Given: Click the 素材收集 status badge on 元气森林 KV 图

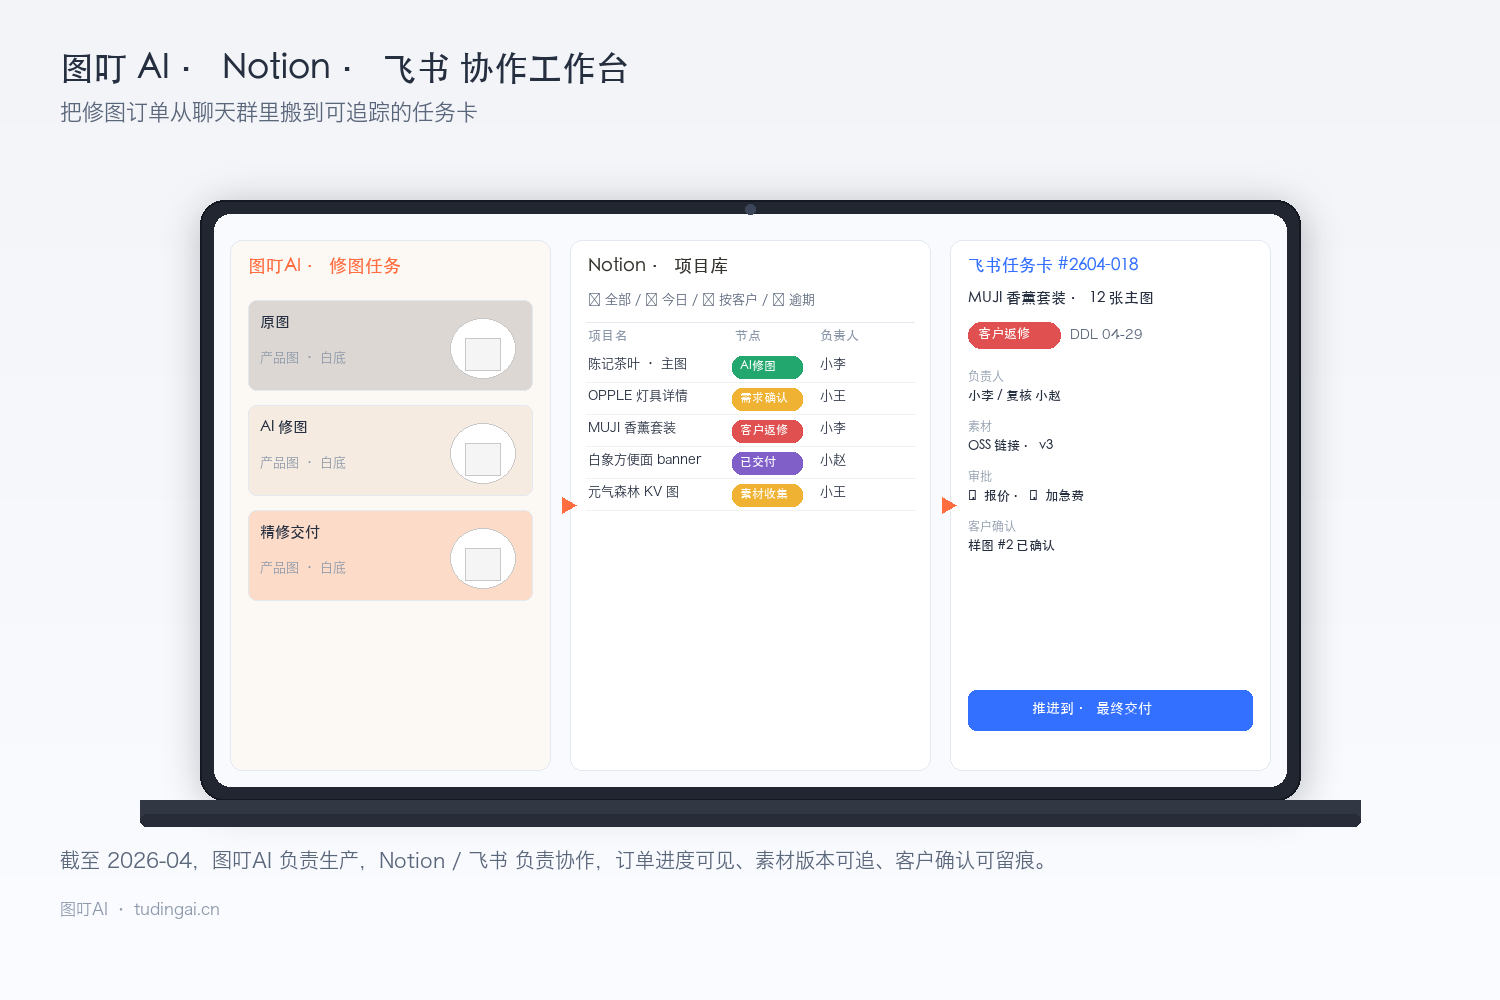Looking at the screenshot, I should coord(767,494).
